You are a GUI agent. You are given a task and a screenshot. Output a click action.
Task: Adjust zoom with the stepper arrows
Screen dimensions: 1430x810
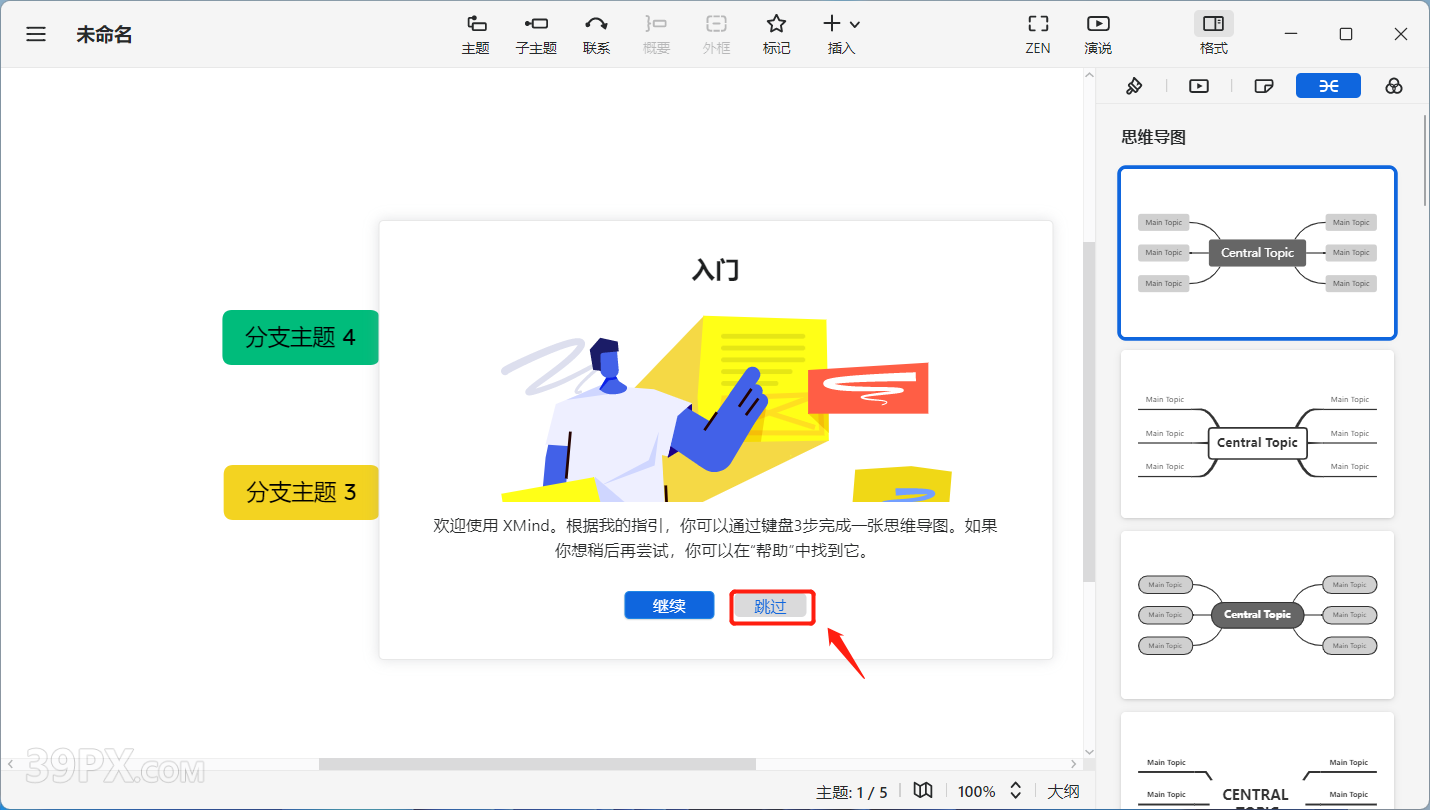(x=1015, y=791)
